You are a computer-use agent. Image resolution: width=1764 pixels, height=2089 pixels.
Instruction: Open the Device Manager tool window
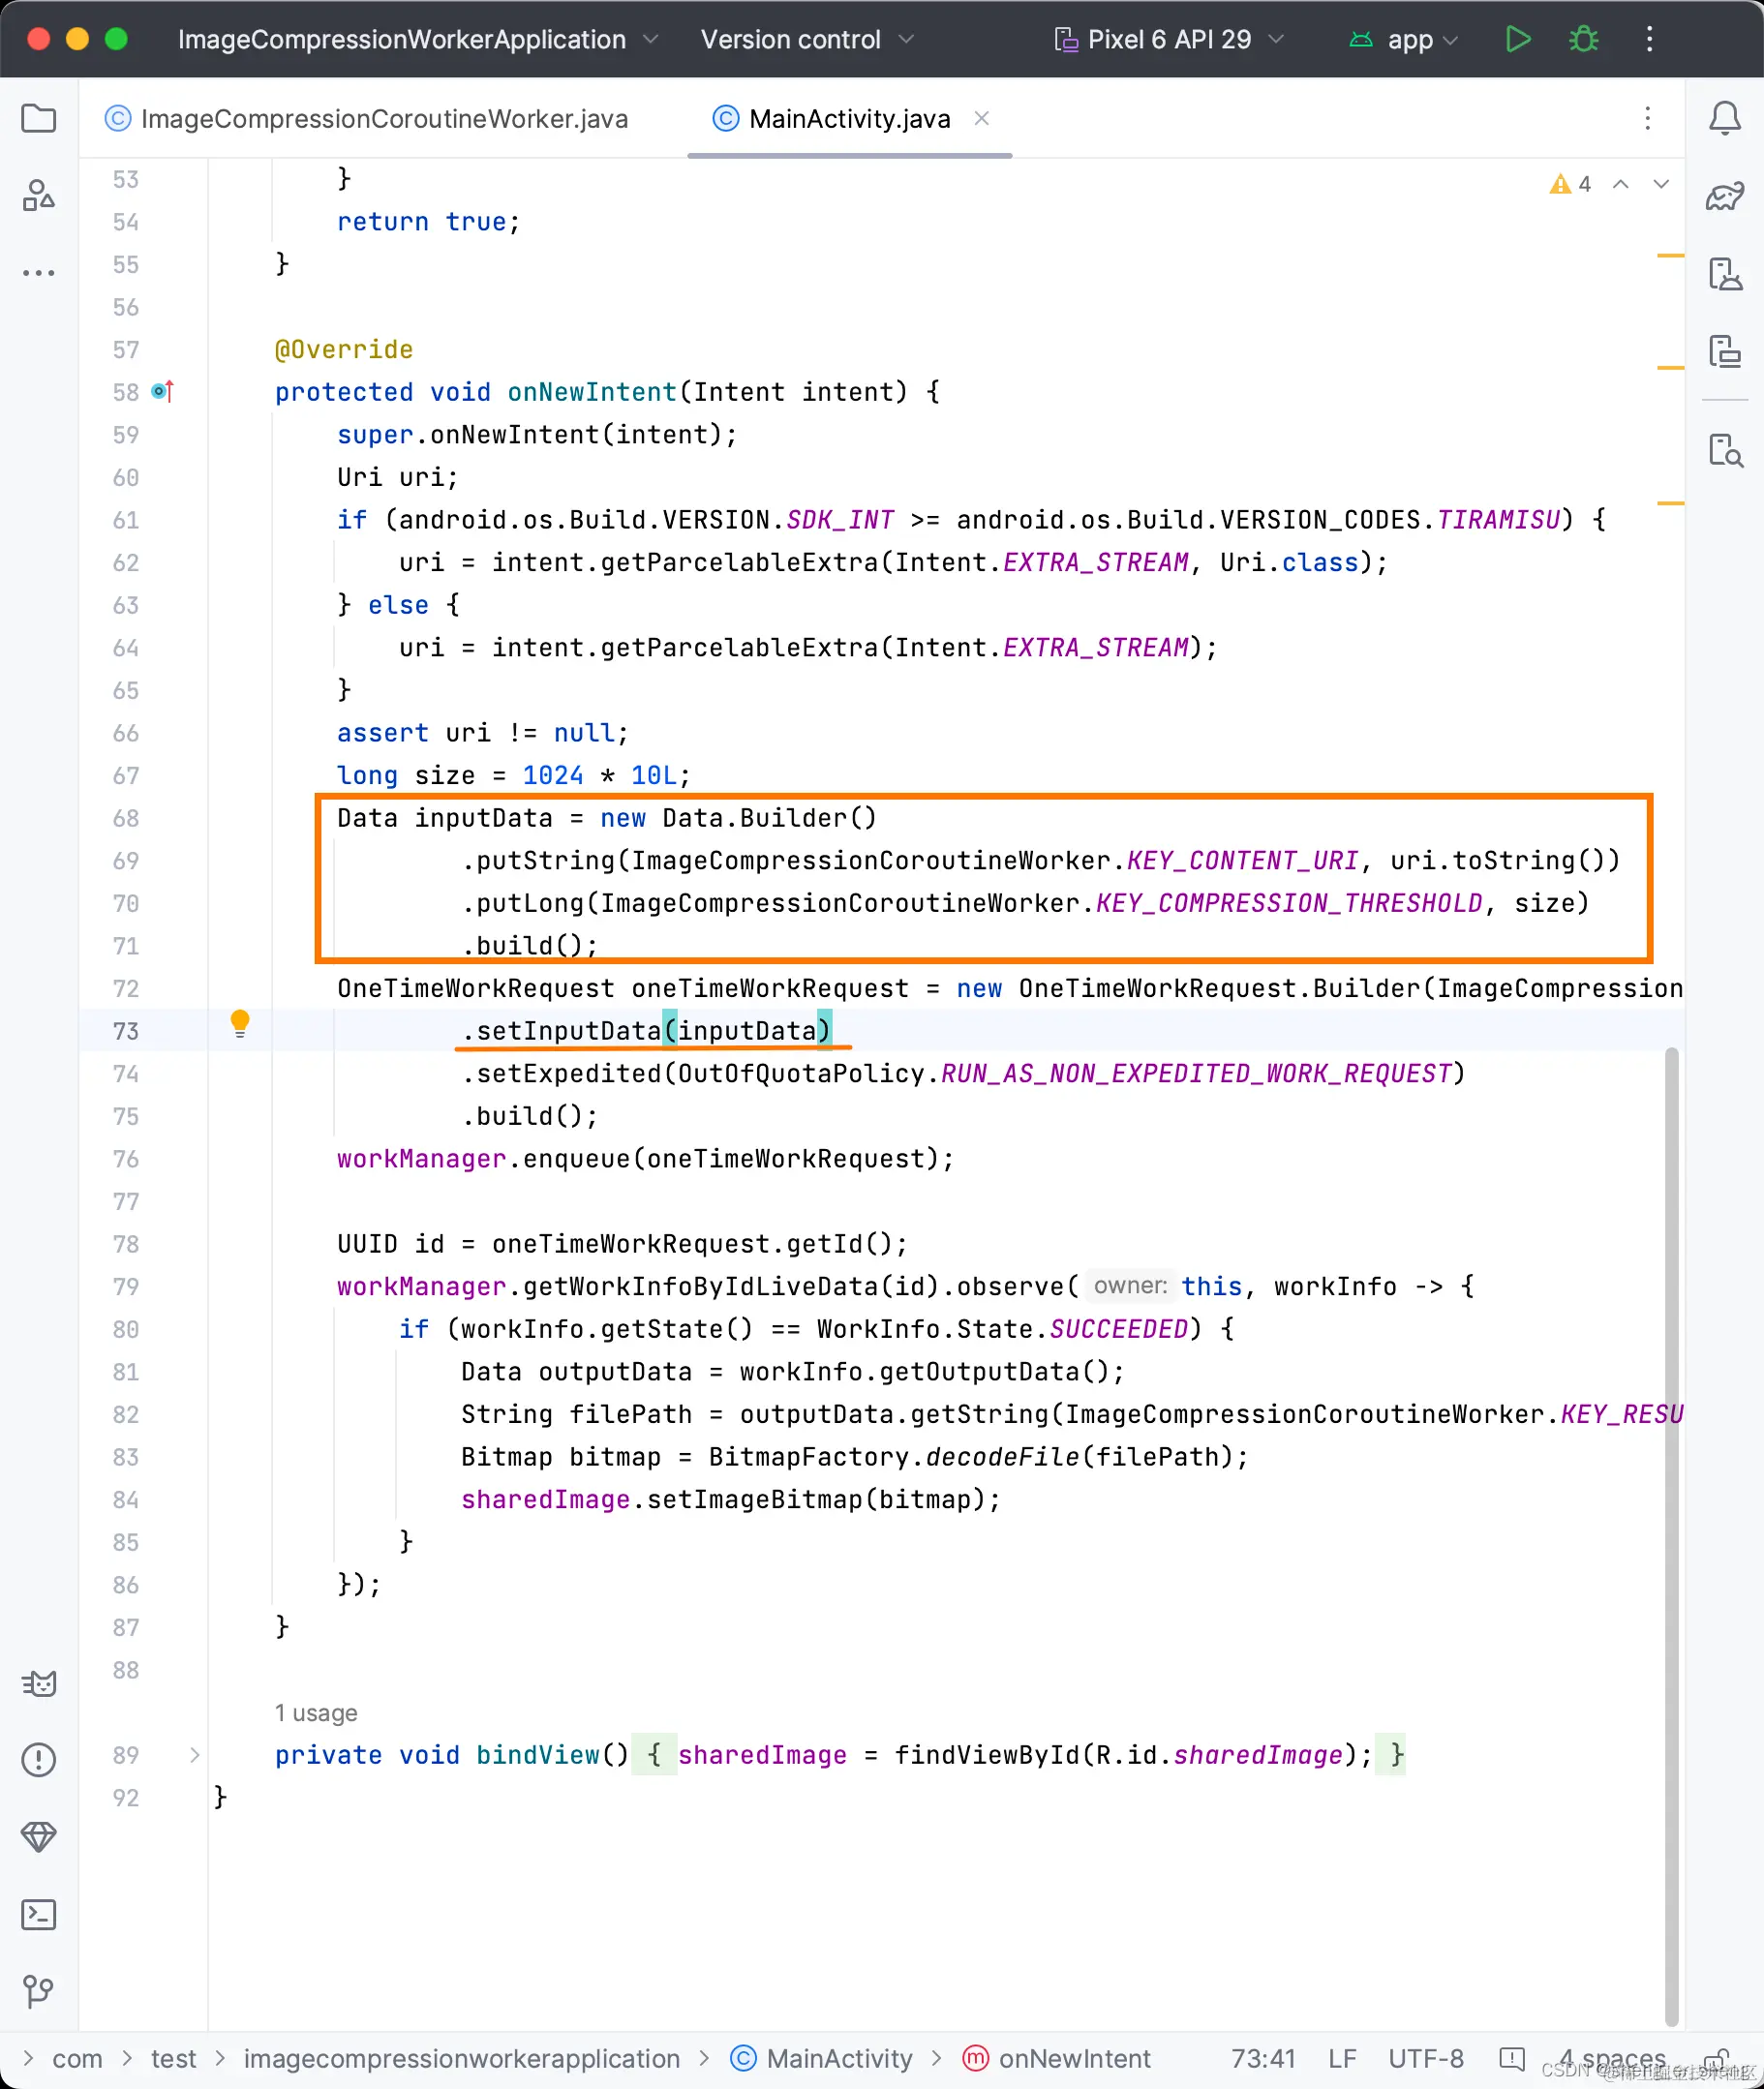coord(1725,273)
